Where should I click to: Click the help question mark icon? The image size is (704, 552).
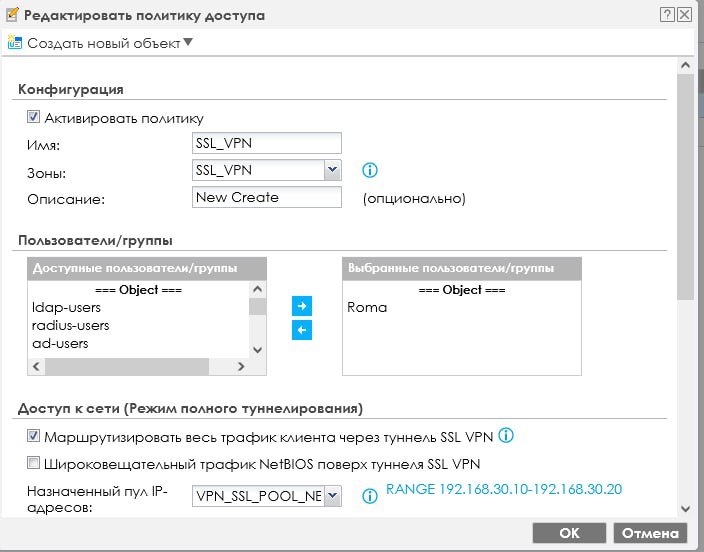(x=666, y=15)
